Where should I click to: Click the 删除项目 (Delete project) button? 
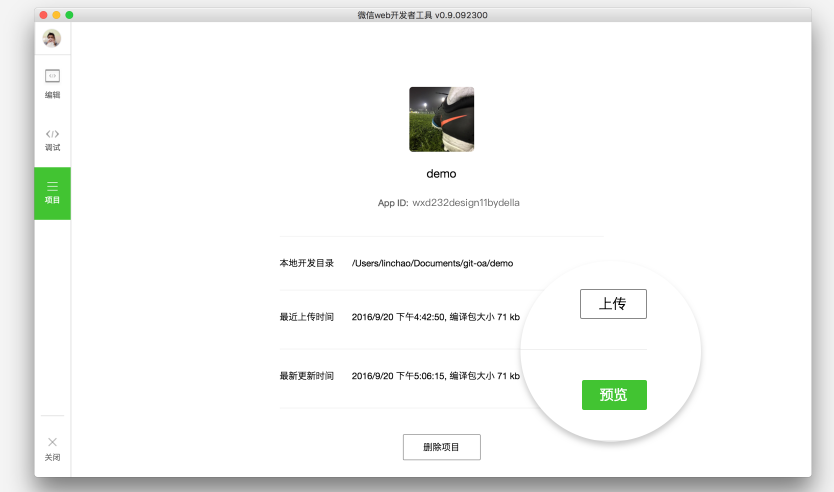tap(441, 447)
